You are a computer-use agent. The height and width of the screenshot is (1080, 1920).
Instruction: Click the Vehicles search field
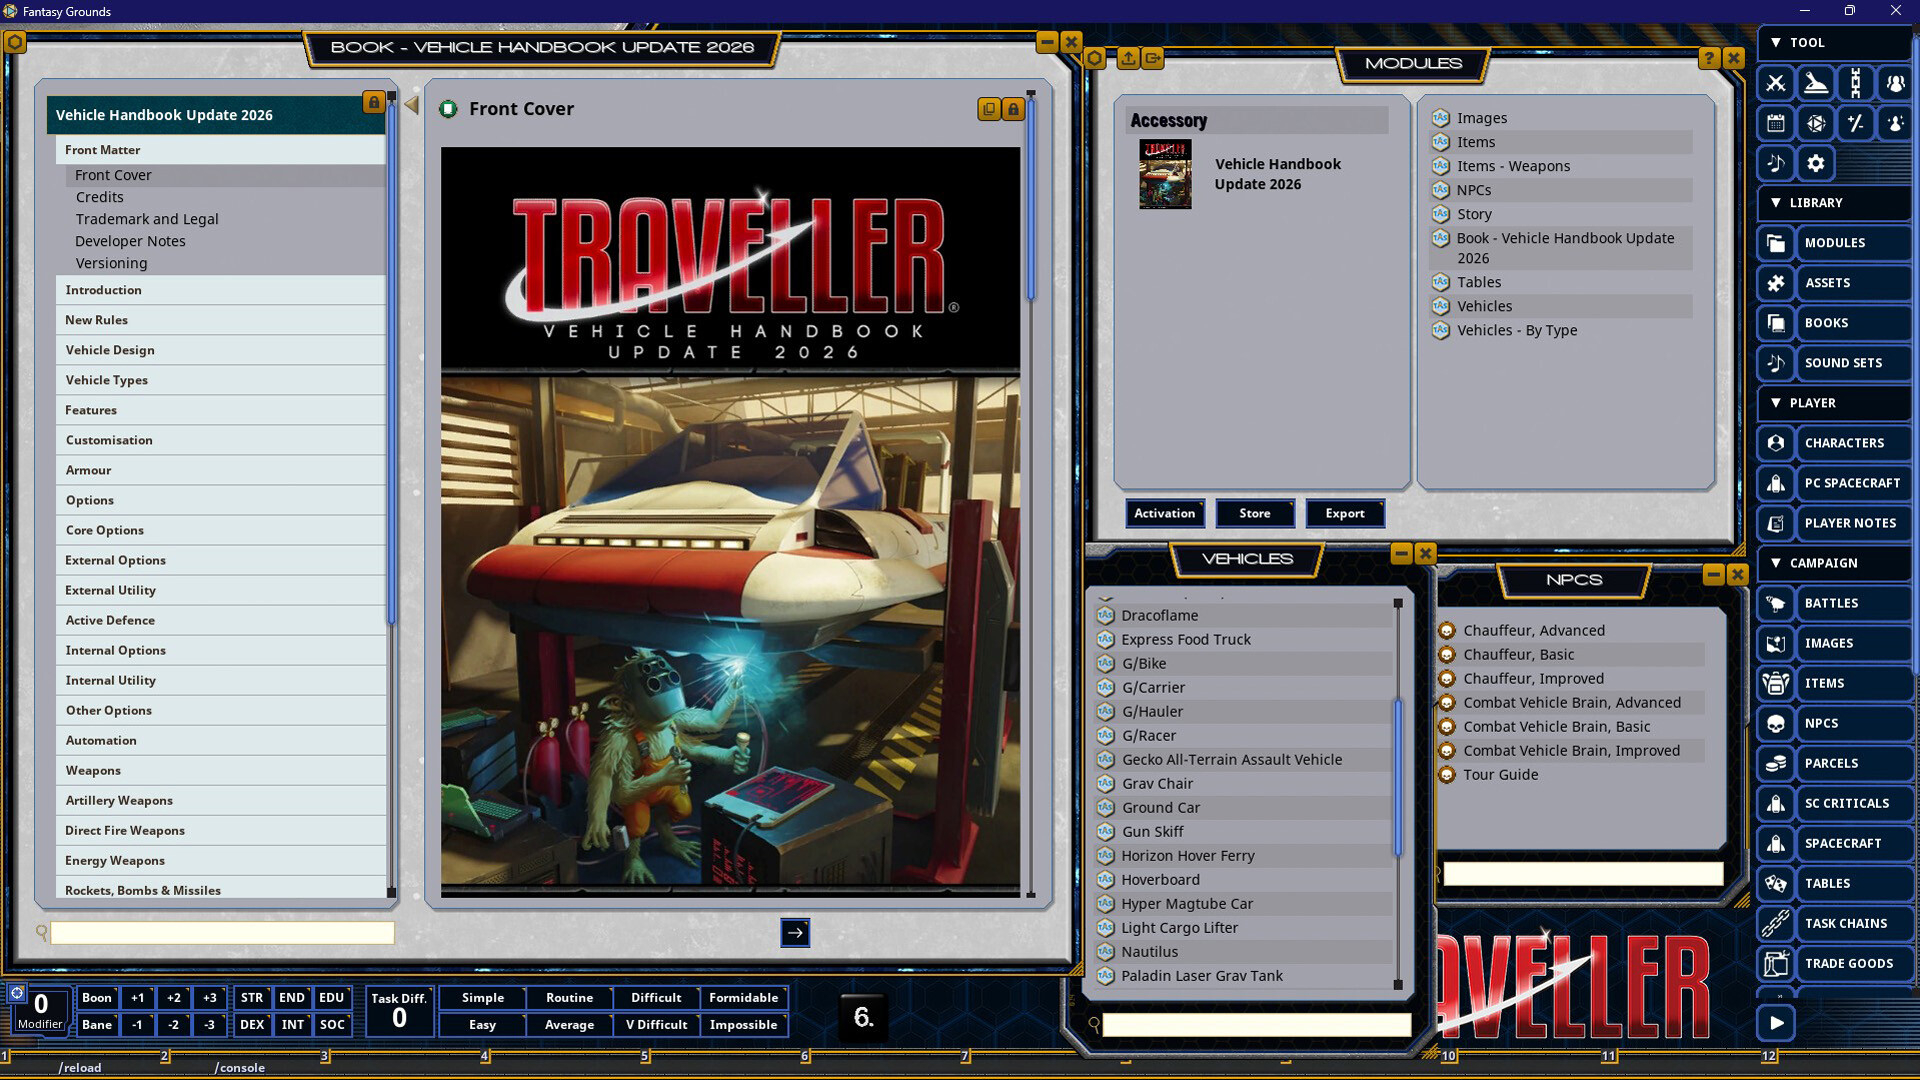coord(1256,1025)
